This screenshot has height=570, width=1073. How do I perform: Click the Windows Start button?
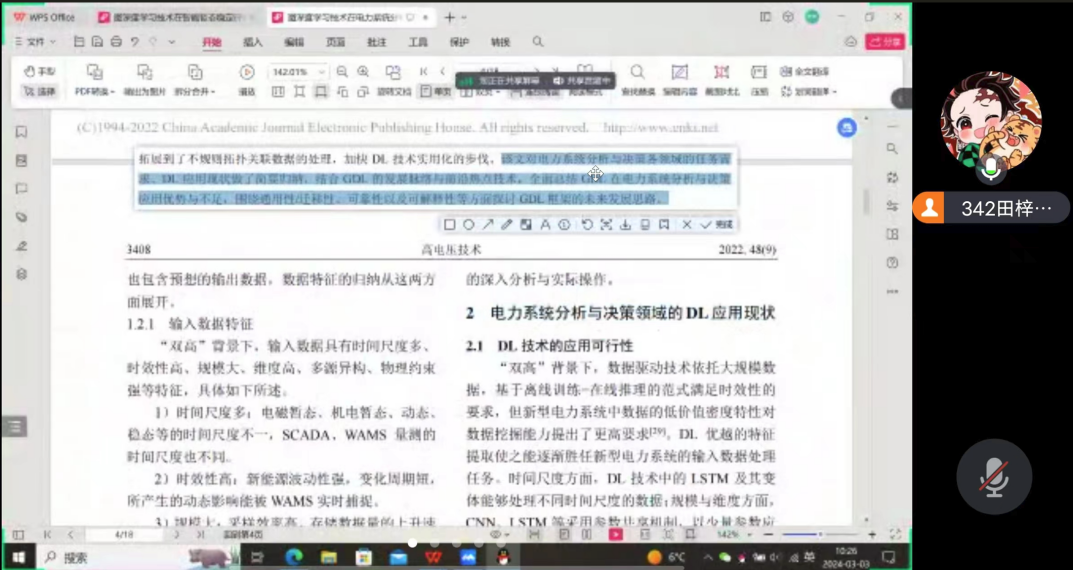tap(18, 557)
